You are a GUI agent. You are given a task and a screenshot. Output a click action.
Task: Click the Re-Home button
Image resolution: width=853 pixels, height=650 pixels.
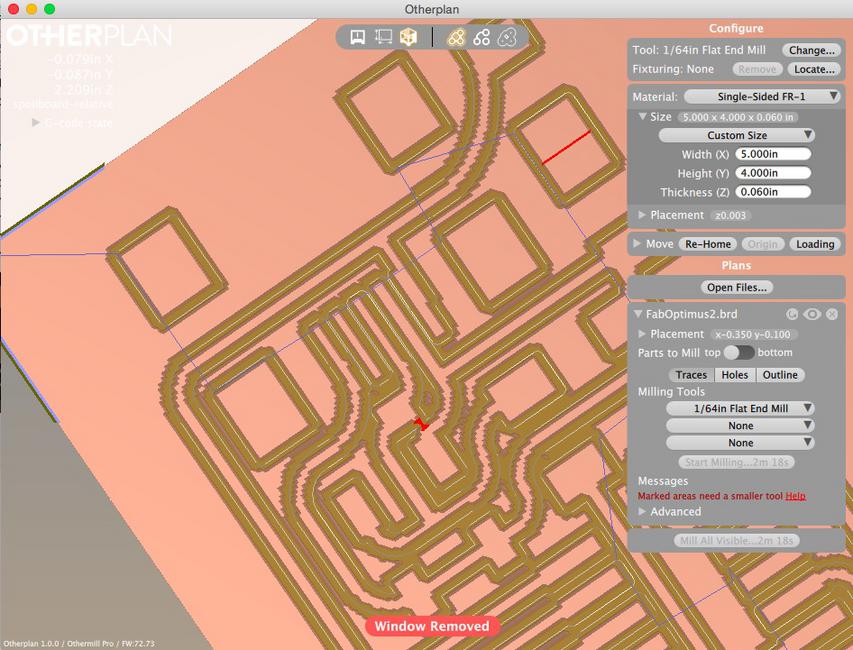tap(708, 244)
